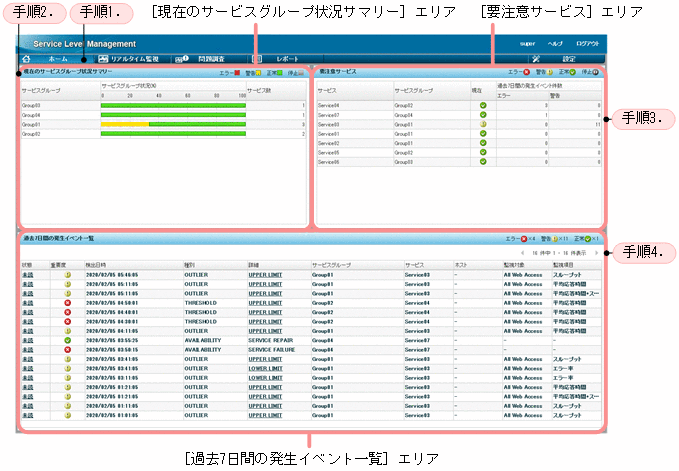Click the green 正常 legend icon in 要注意サービス header
This screenshot has width=679, height=471.
(x=573, y=72)
